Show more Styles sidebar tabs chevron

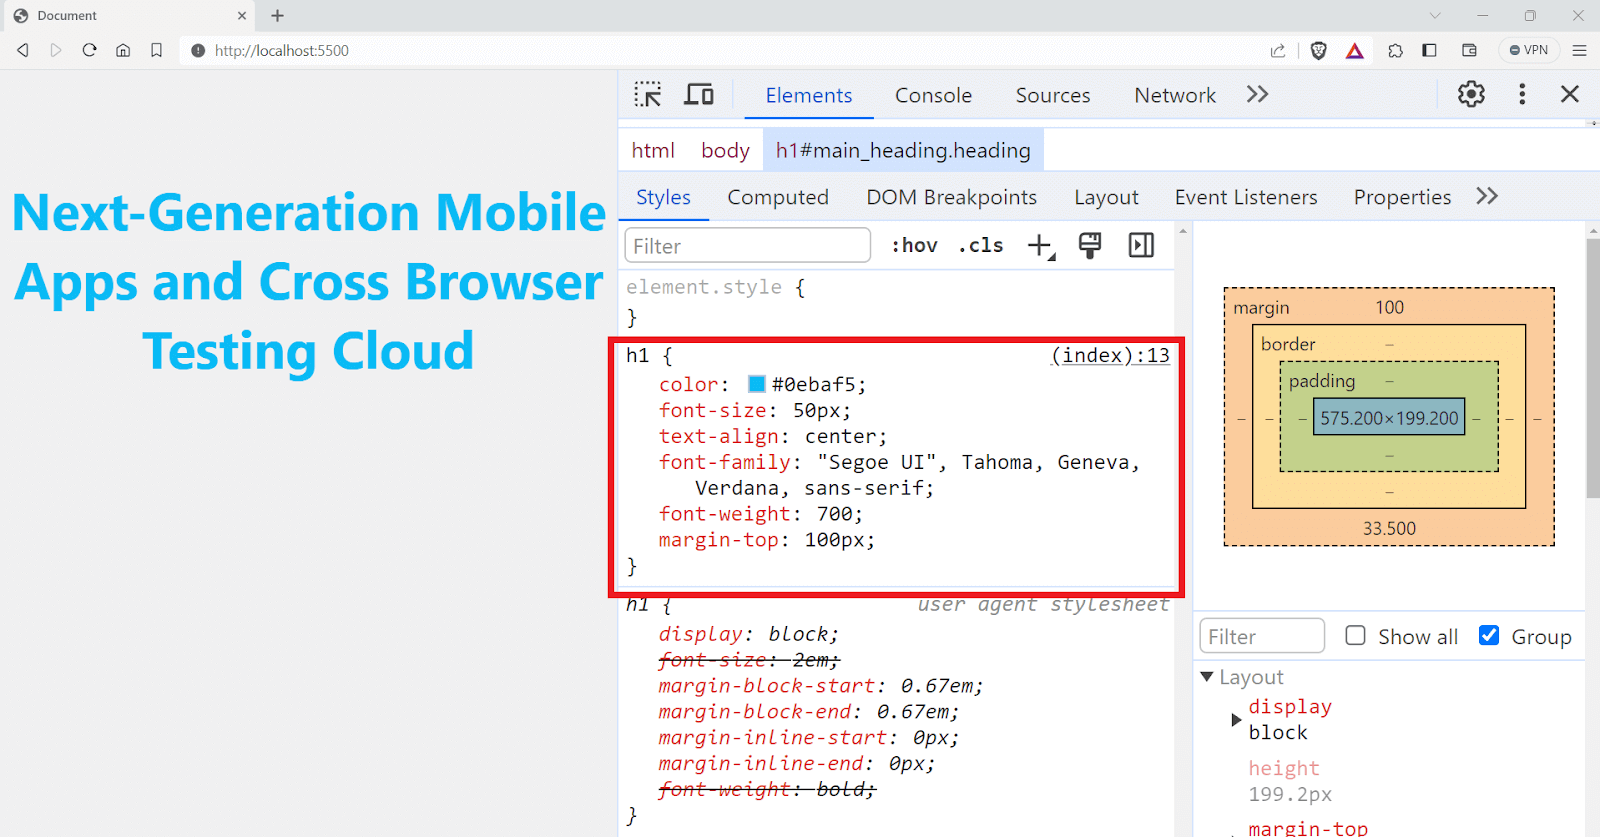pyautogui.click(x=1487, y=197)
